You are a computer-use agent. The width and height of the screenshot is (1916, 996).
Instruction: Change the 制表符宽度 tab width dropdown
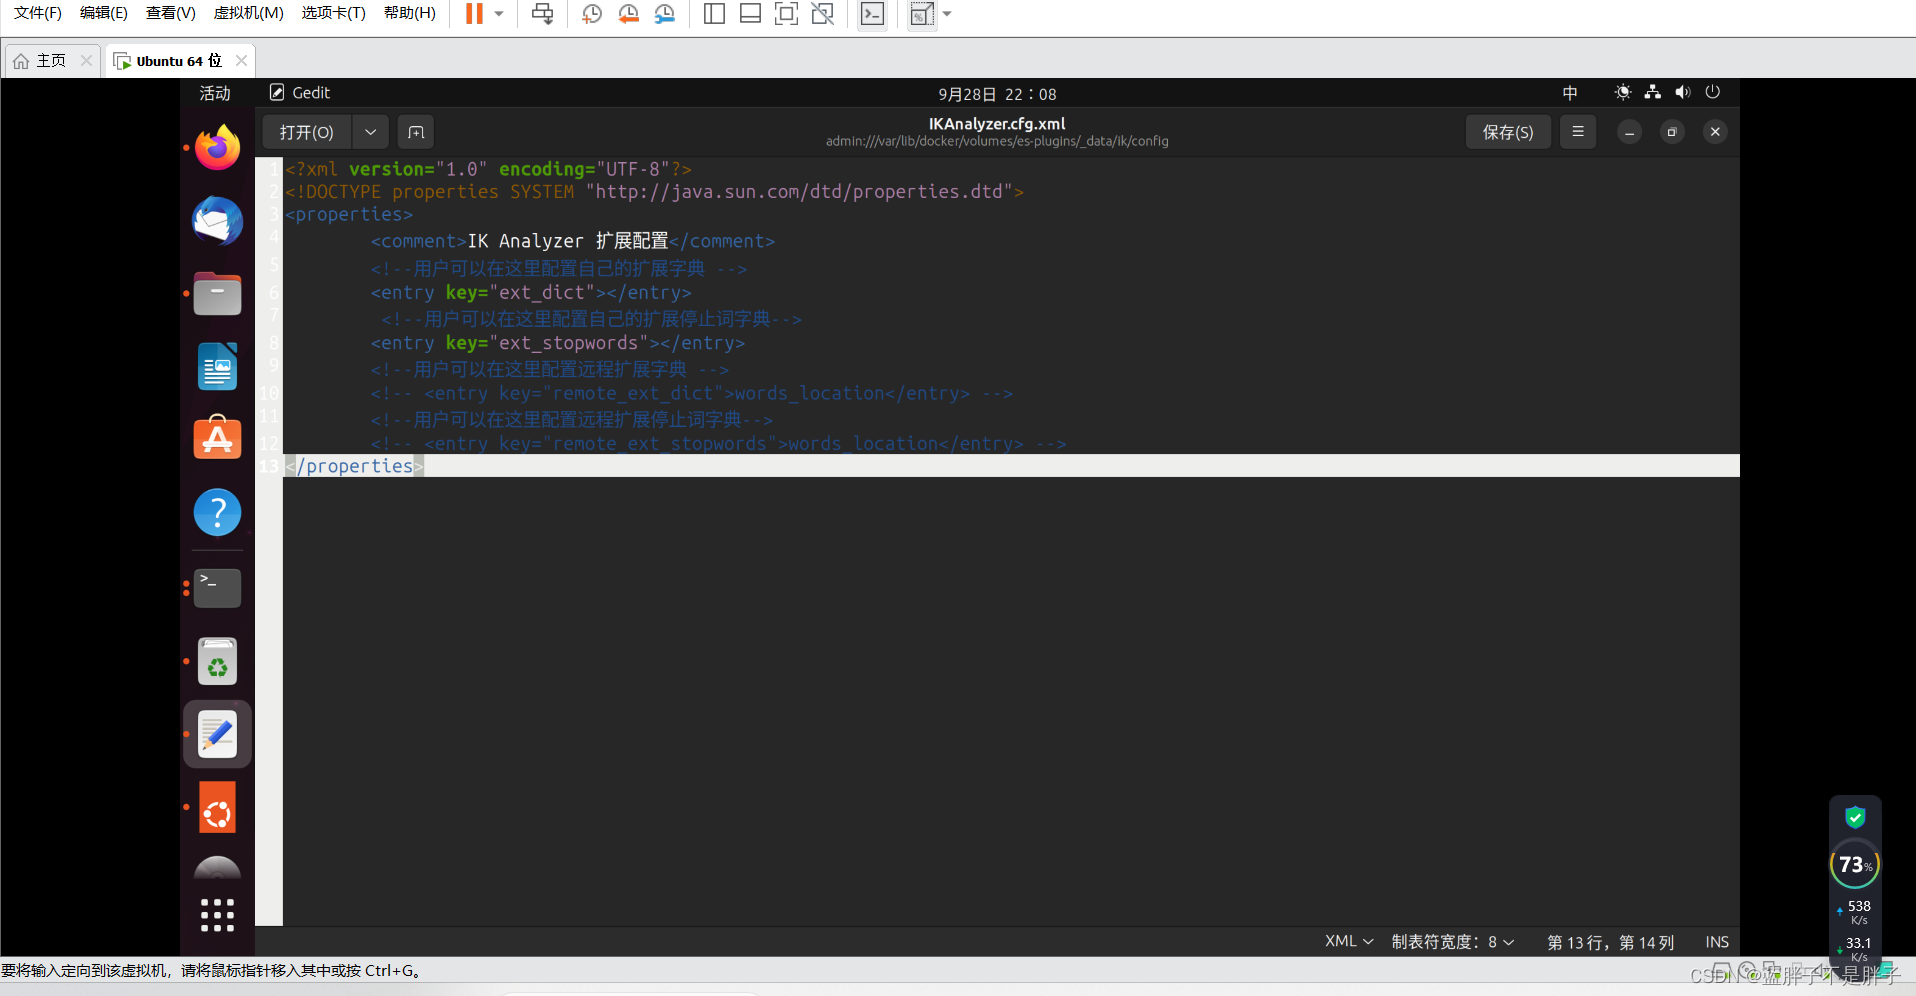point(1453,942)
